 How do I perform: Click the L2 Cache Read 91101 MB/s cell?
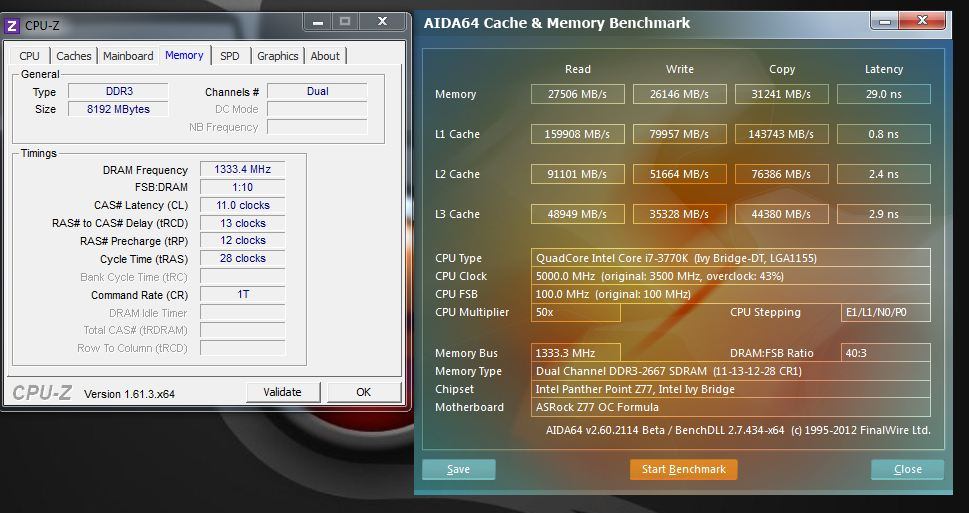pos(578,174)
